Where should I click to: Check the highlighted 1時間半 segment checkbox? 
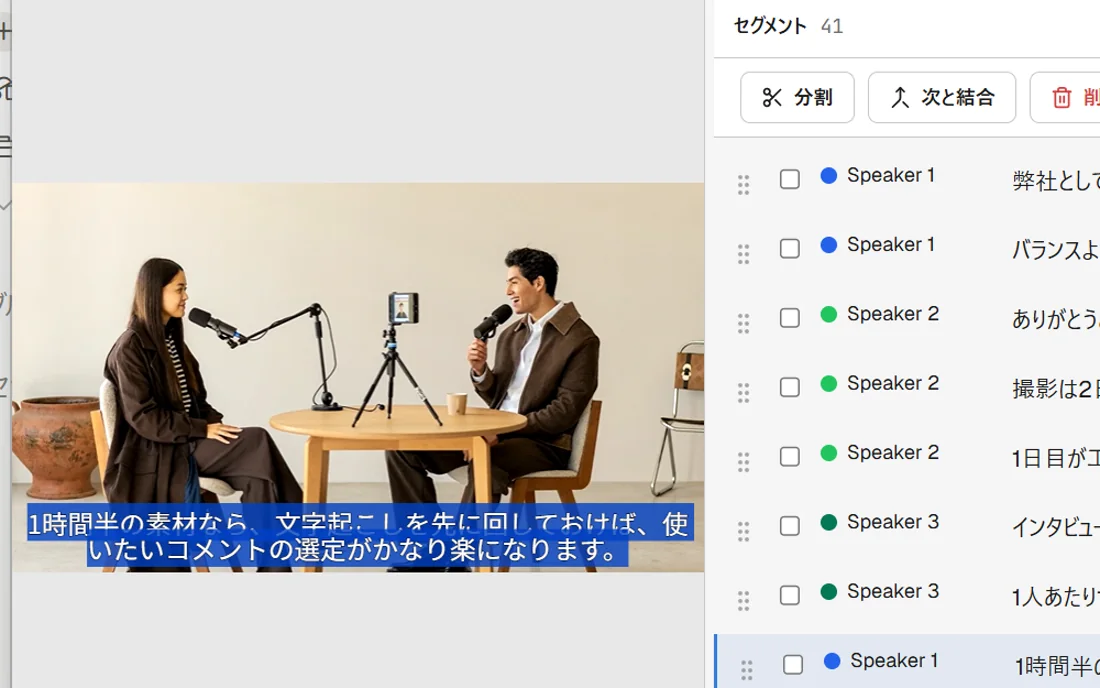pyautogui.click(x=793, y=665)
